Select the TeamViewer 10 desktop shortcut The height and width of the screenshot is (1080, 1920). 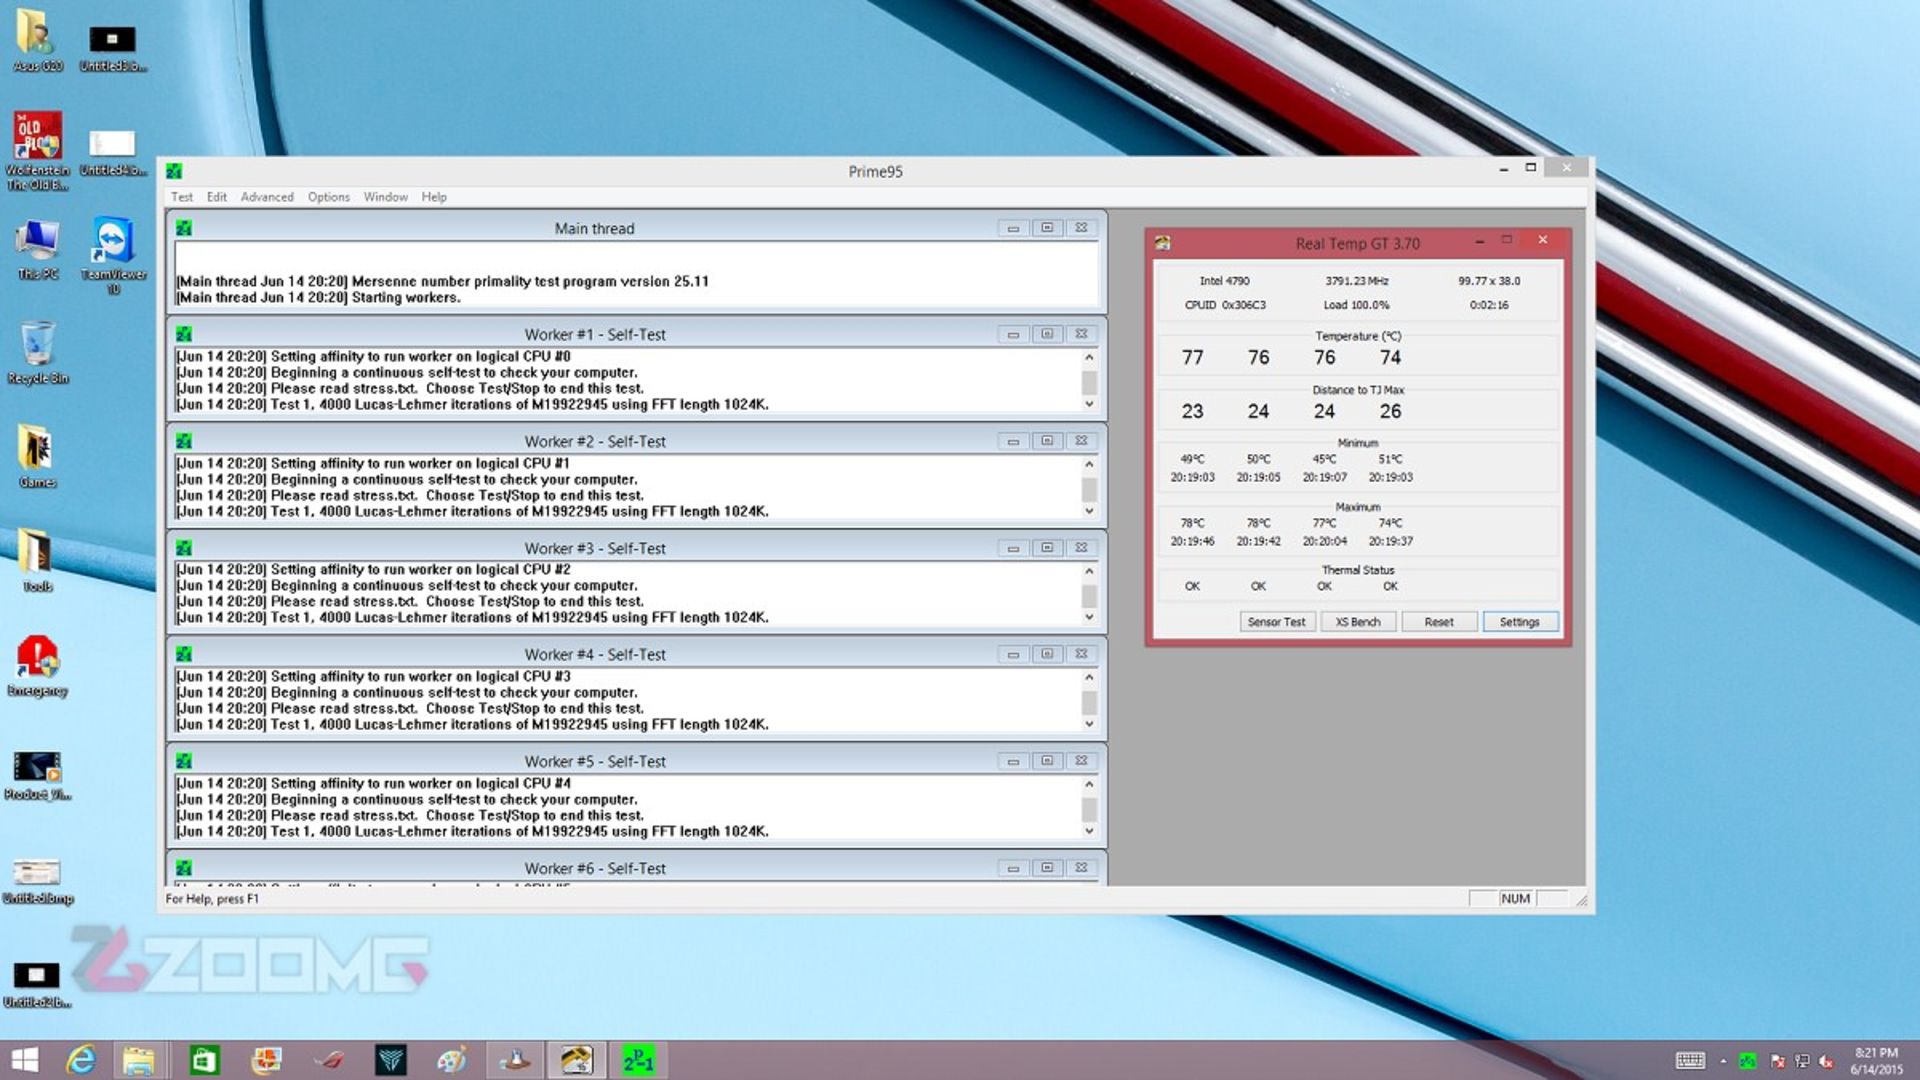113,255
